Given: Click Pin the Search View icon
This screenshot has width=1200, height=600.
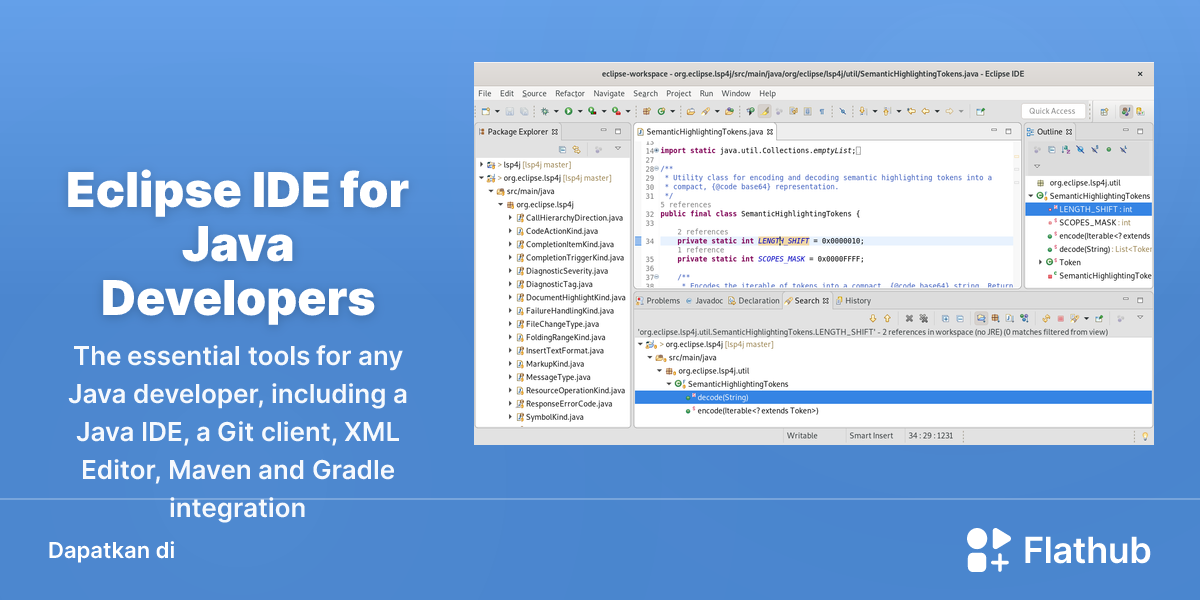Looking at the screenshot, I should (x=1099, y=319).
